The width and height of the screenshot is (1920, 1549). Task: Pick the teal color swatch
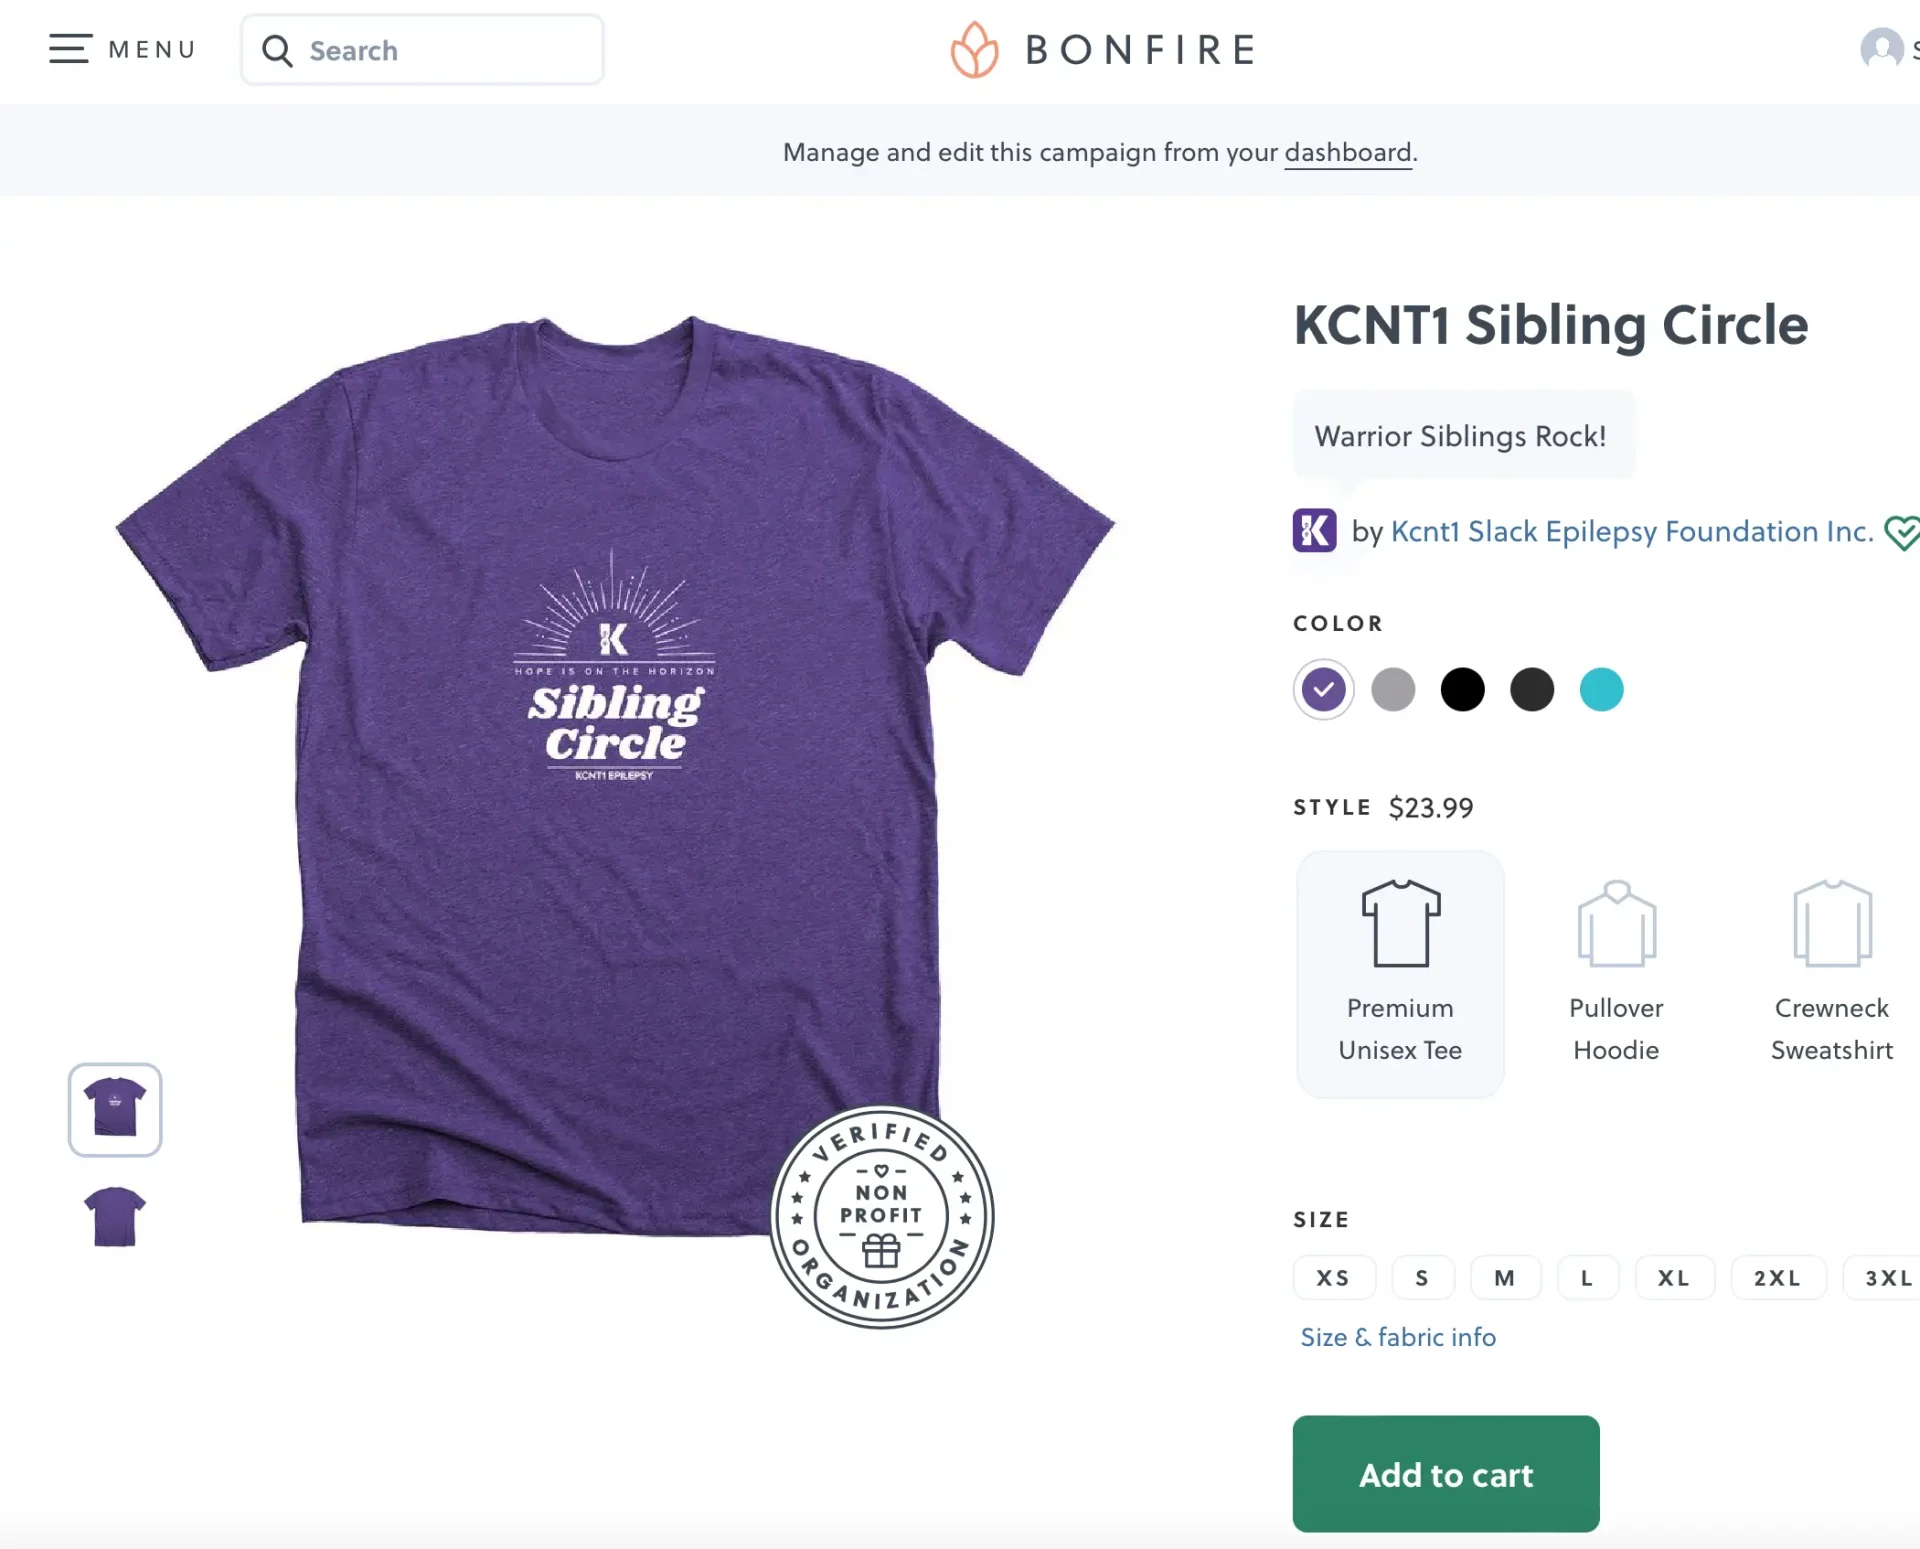pyautogui.click(x=1601, y=690)
